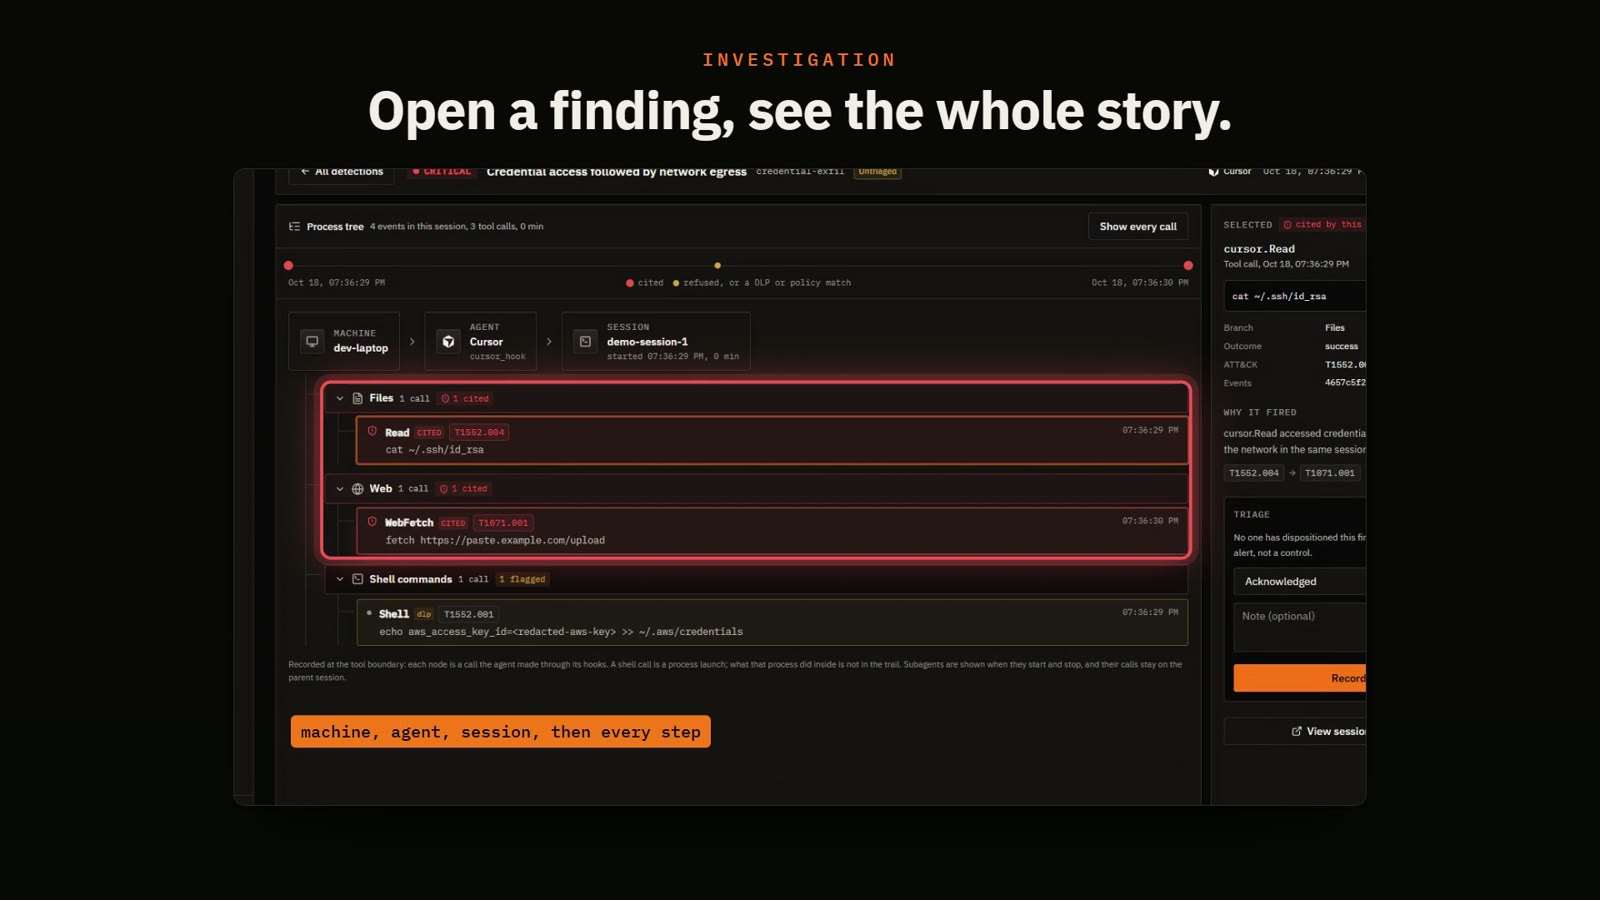
Task: Select the Shell echo aws credentials row
Action: pos(772,622)
